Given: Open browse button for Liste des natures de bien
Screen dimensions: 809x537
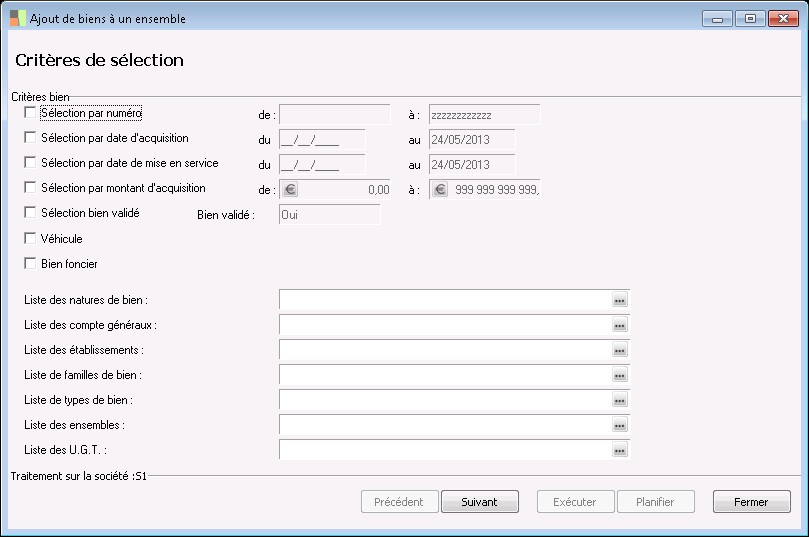Looking at the screenshot, I should pyautogui.click(x=620, y=300).
